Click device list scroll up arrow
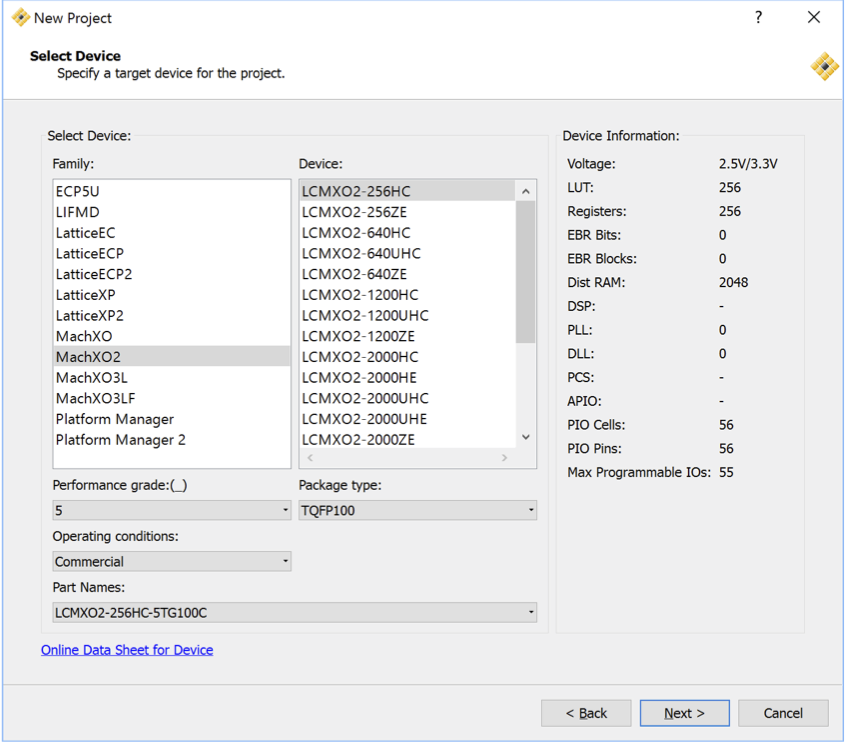 pos(525,191)
